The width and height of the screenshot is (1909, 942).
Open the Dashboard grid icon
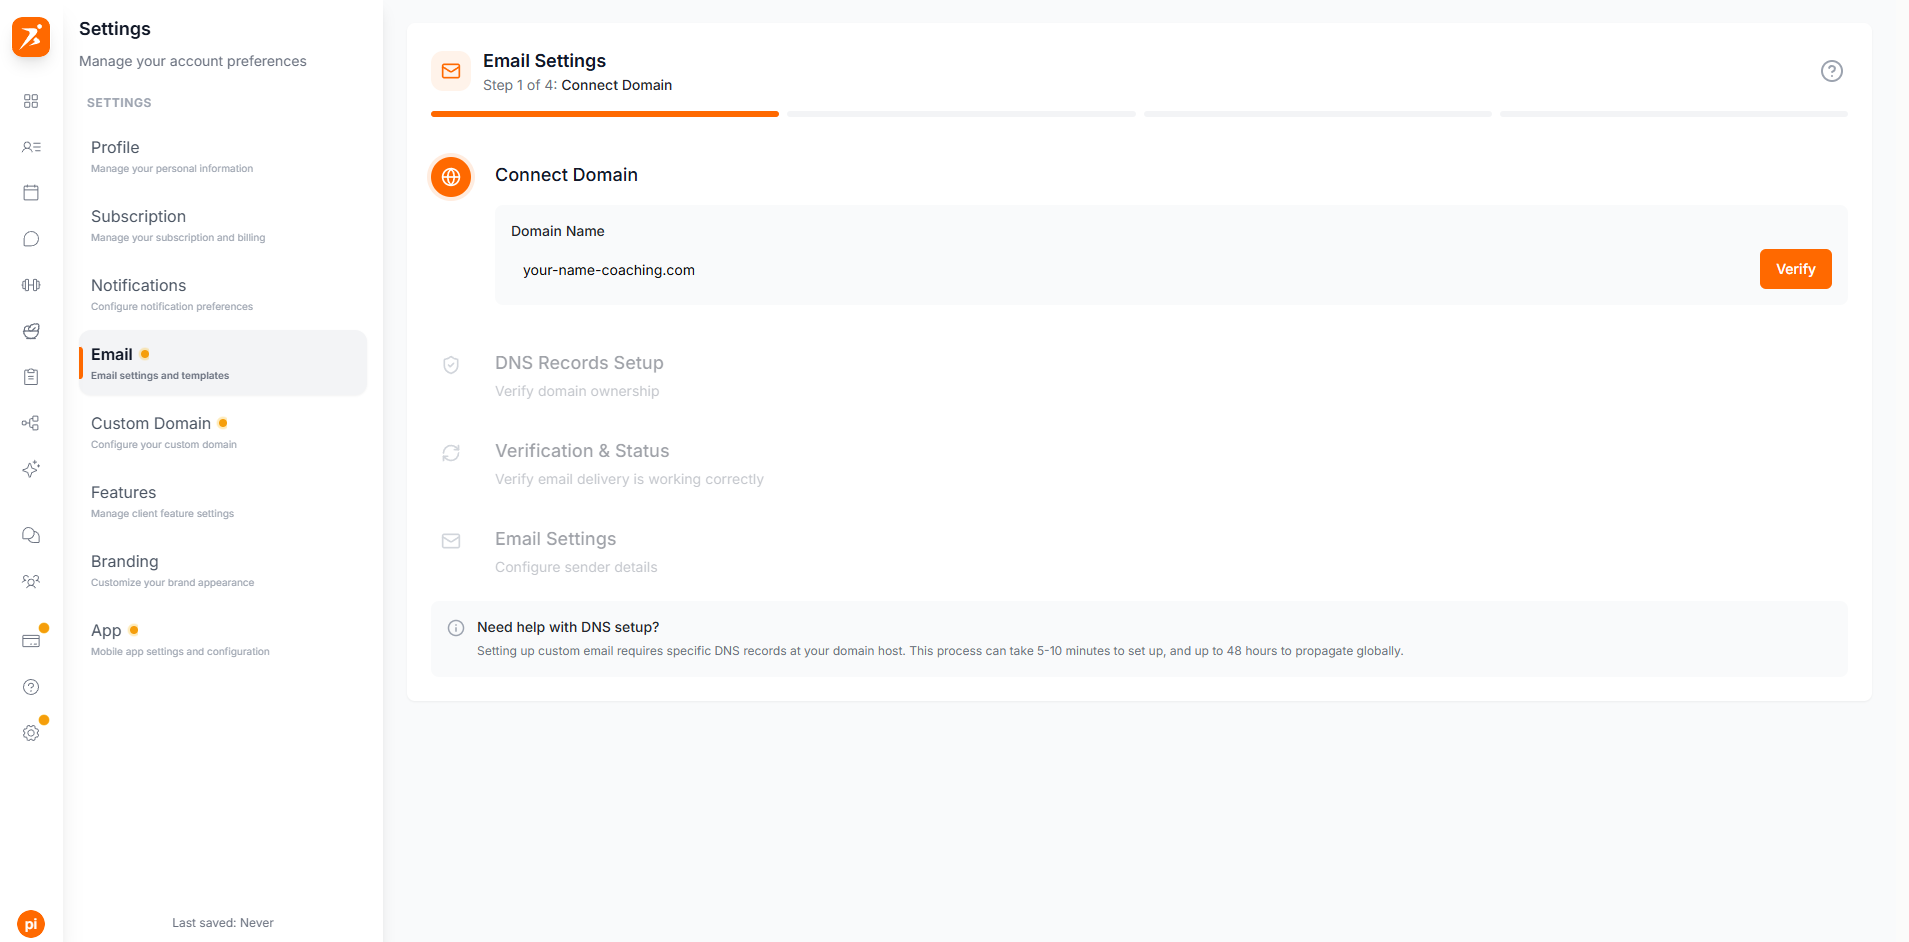pos(31,101)
